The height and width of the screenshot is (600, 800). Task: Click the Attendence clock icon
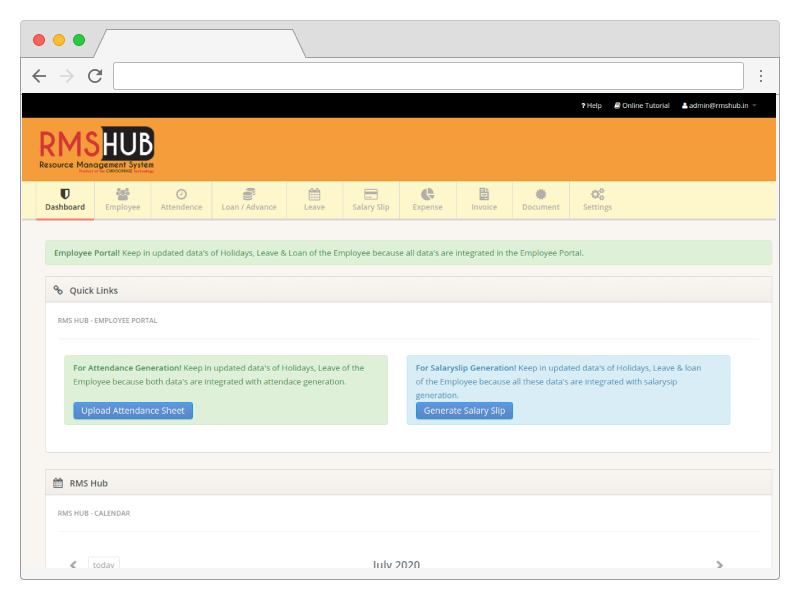(181, 194)
